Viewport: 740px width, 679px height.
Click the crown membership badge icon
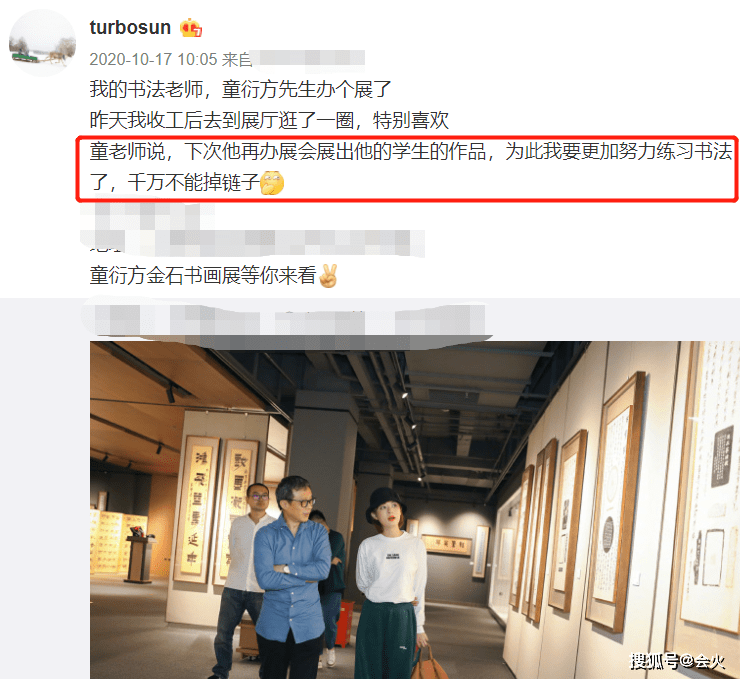pos(191,28)
